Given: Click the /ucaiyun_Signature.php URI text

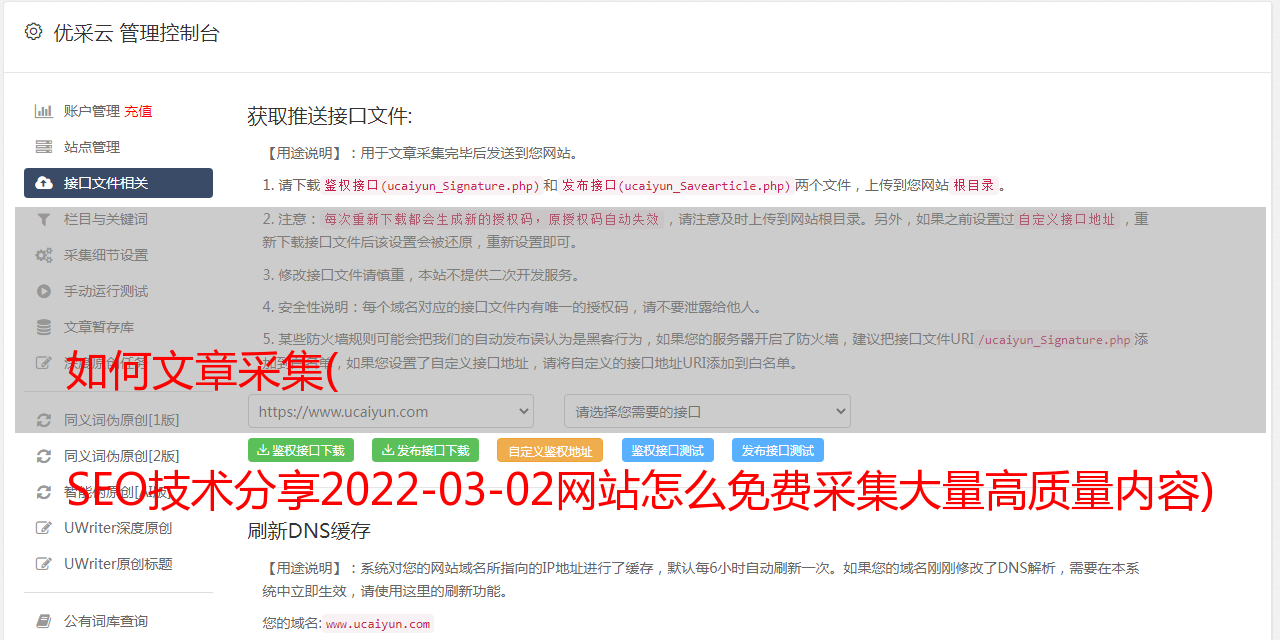Looking at the screenshot, I should coord(1054,340).
